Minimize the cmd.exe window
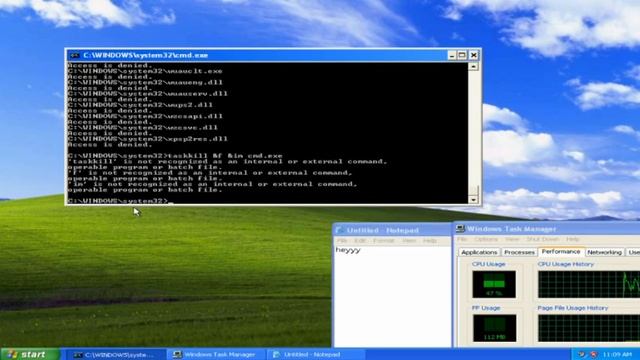640x360 pixels. click(x=452, y=55)
